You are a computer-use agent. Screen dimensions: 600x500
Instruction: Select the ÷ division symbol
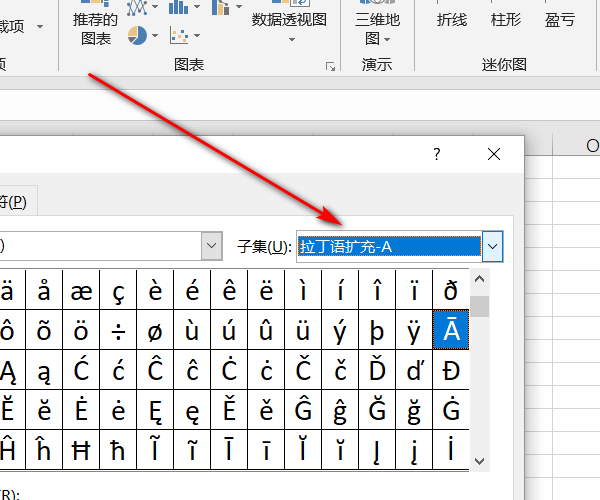click(120, 328)
